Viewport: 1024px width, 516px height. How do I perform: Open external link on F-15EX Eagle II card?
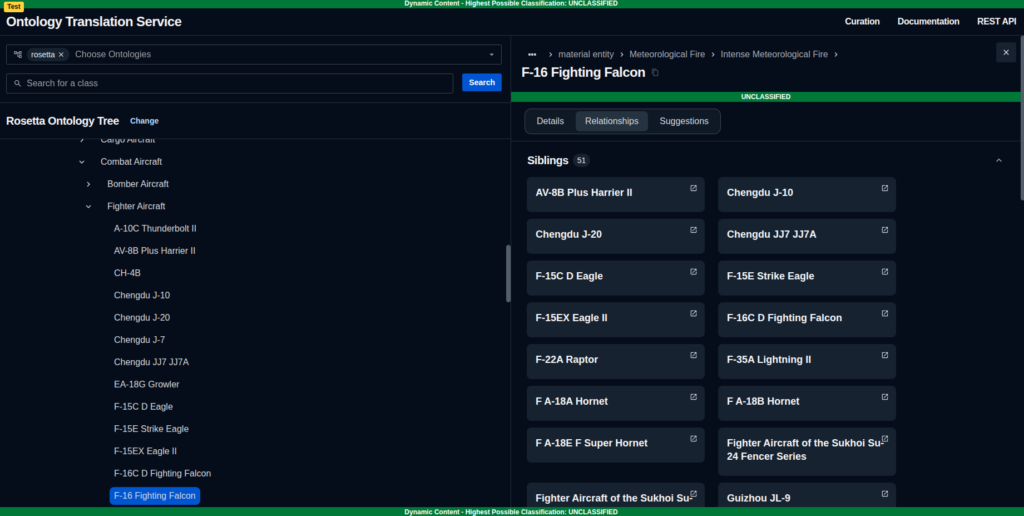point(694,314)
